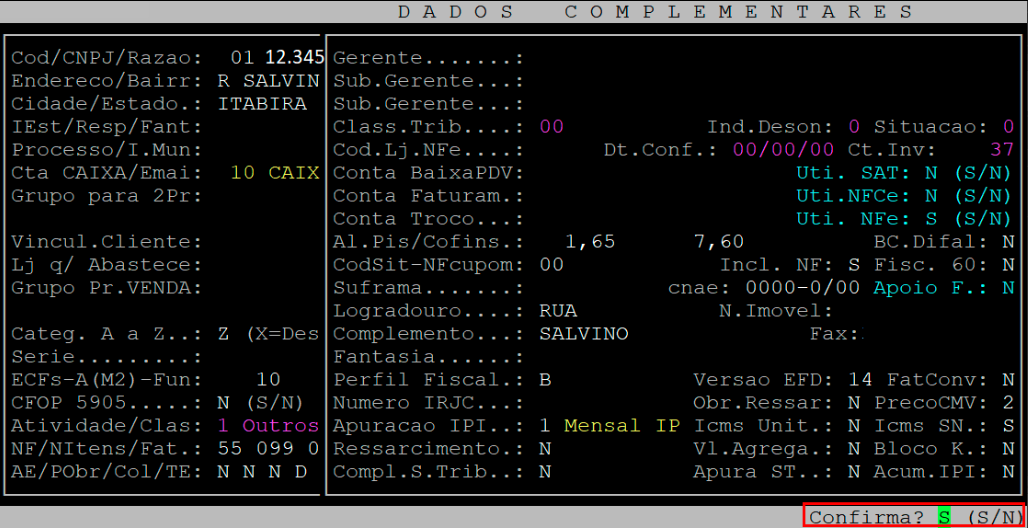1028x528 pixels.
Task: Select Atividade/Clas value 1 Outros
Action: [x=268, y=426]
